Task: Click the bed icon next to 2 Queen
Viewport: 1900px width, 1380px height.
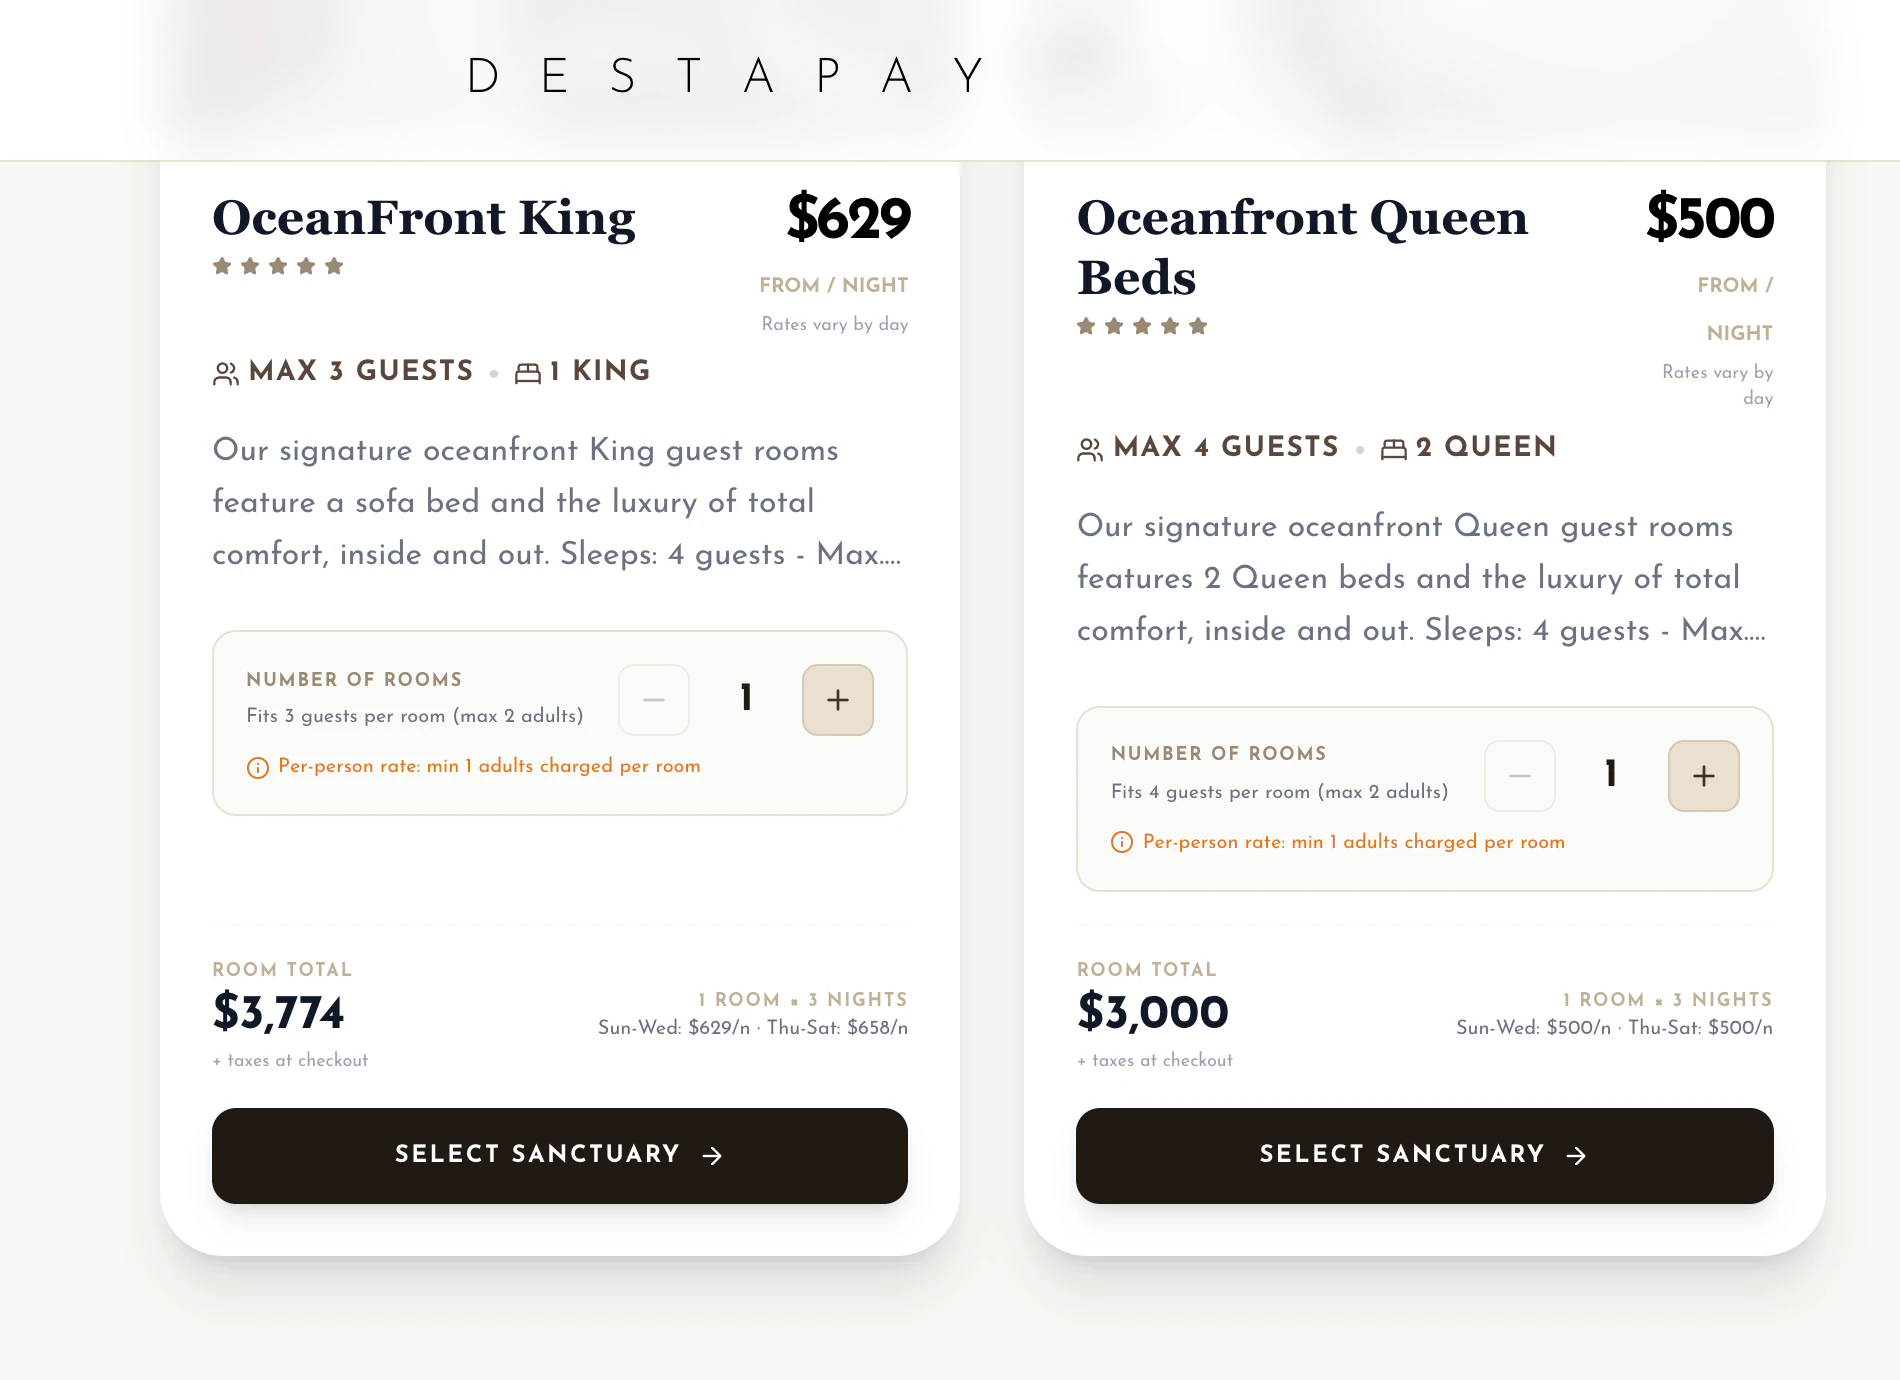Action: [x=1393, y=449]
